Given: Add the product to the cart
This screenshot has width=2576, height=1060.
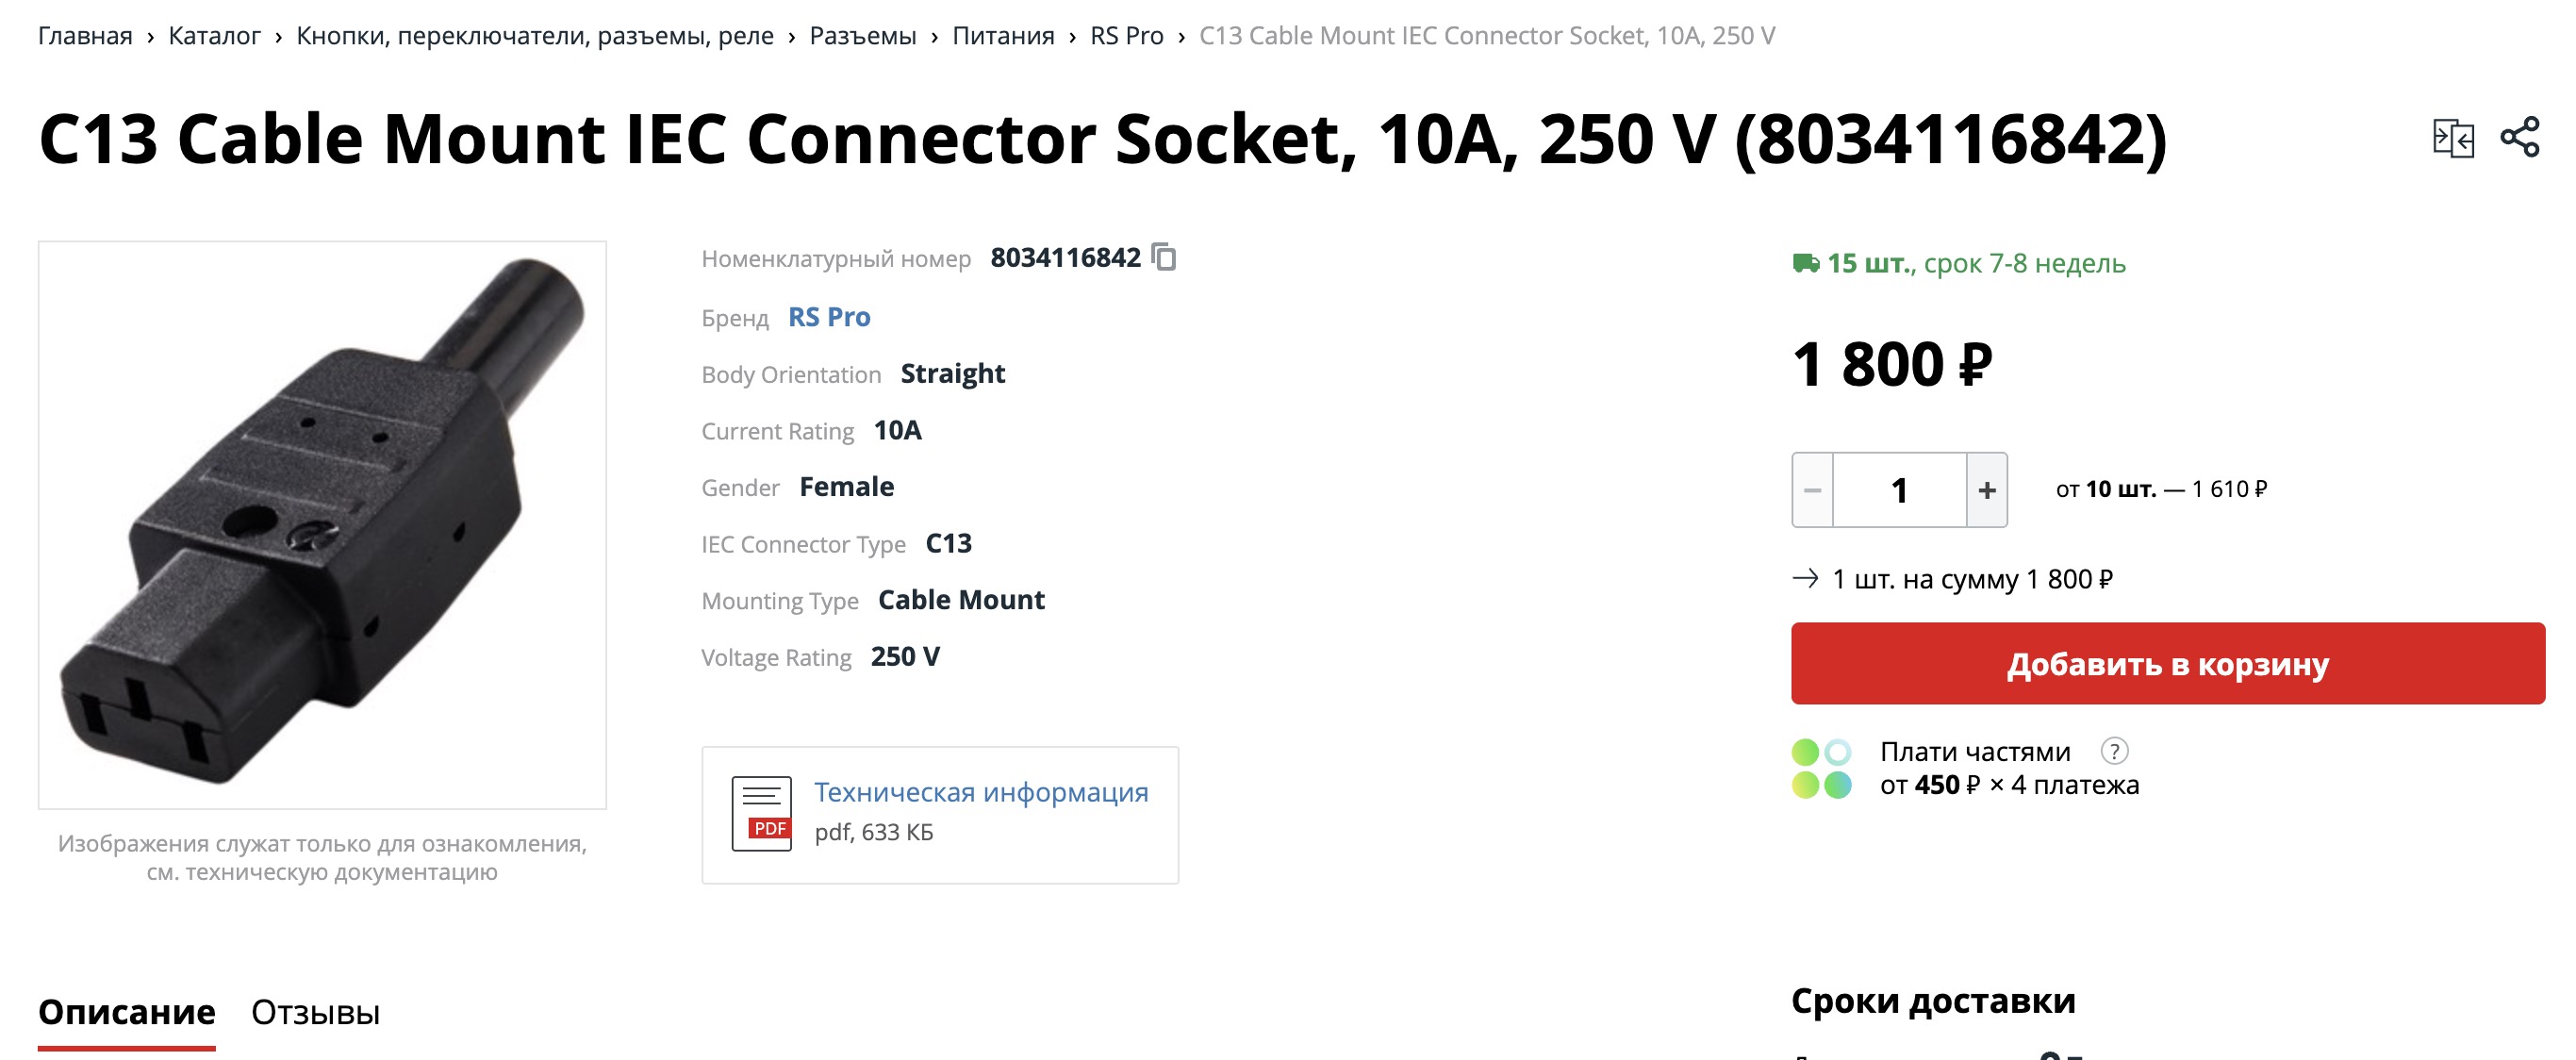Looking at the screenshot, I should (2168, 664).
